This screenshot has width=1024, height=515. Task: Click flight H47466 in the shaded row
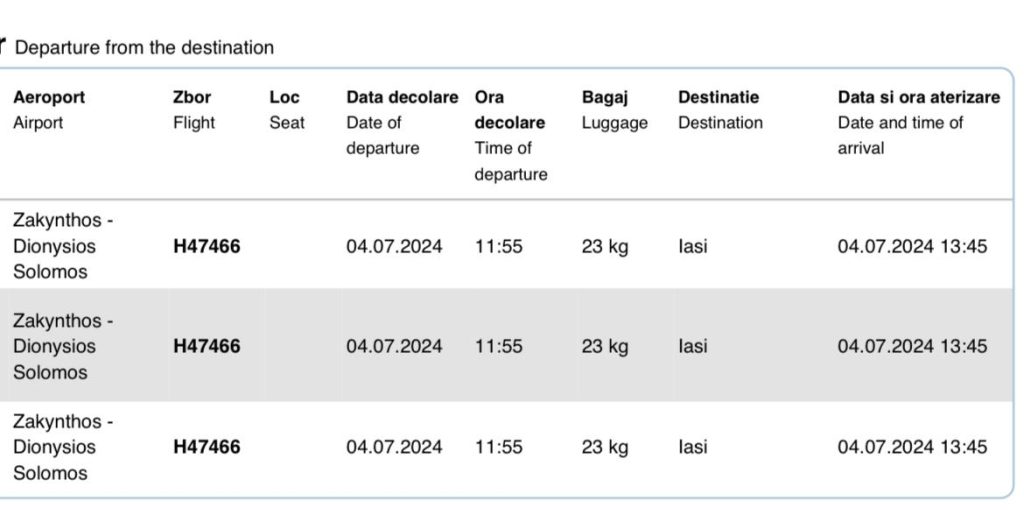[x=206, y=346]
